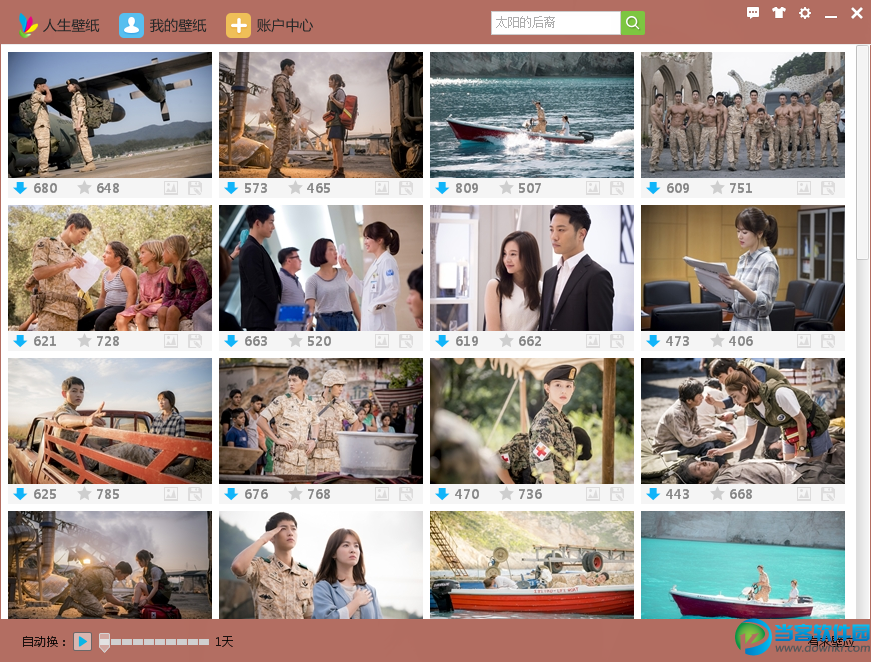
Task: Download the wallpaper with 443 downloads
Action: click(653, 494)
